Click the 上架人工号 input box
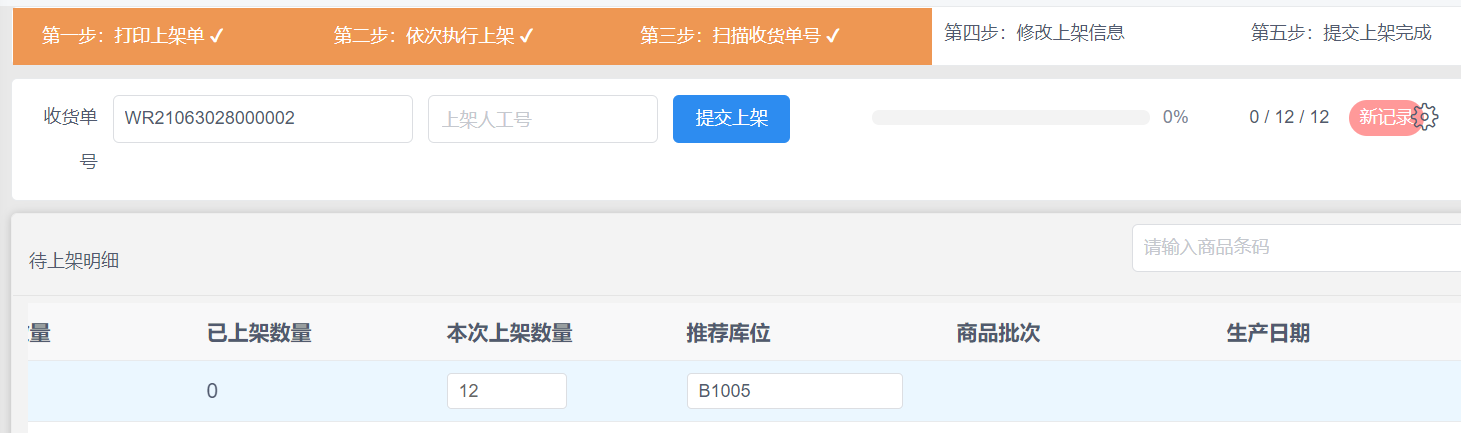Viewport: 1461px width, 433px height. 543,119
